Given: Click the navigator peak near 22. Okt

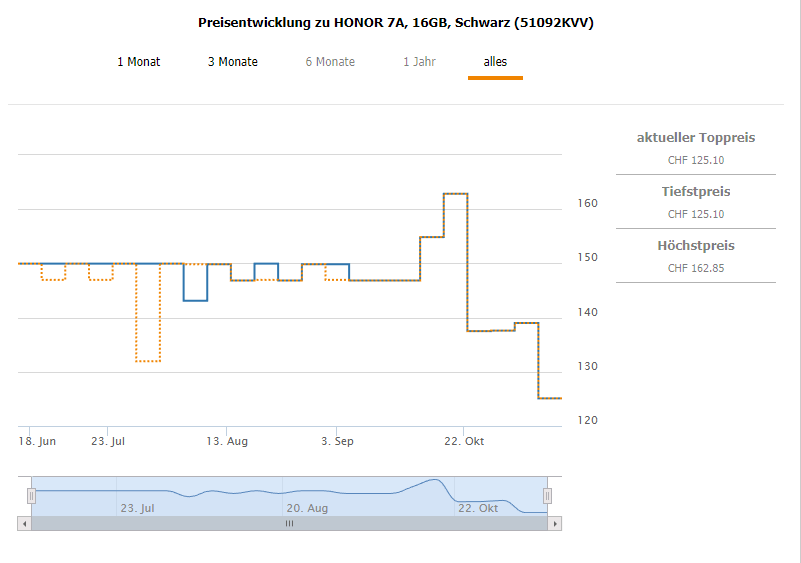Looking at the screenshot, I should point(436,481).
